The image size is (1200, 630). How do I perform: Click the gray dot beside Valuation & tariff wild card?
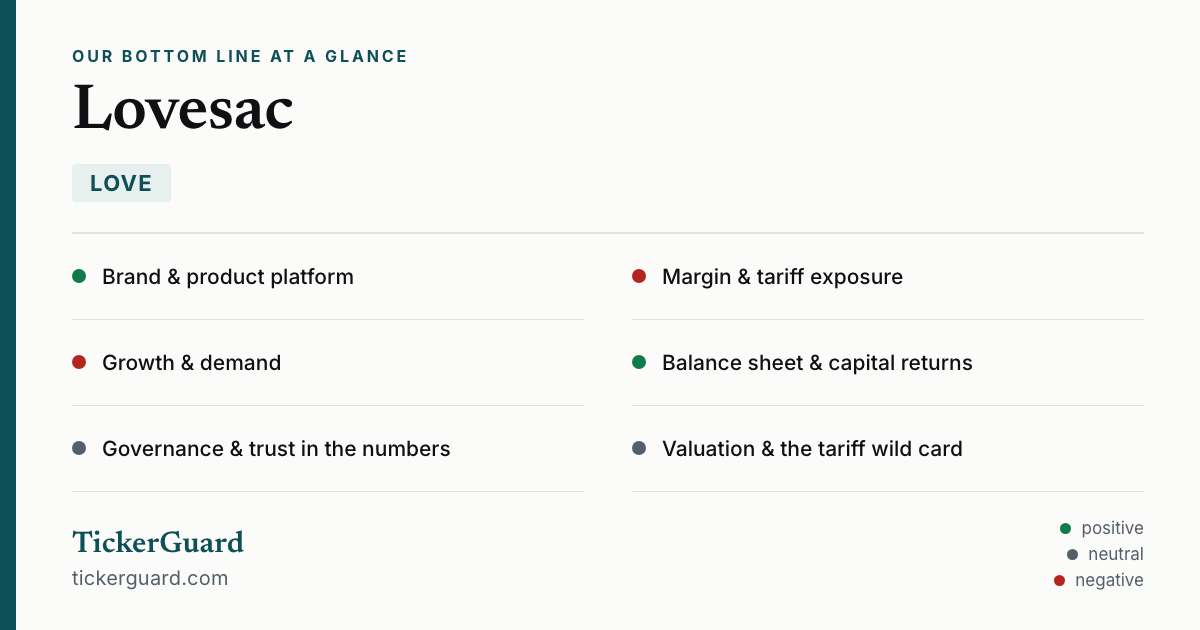click(x=639, y=448)
